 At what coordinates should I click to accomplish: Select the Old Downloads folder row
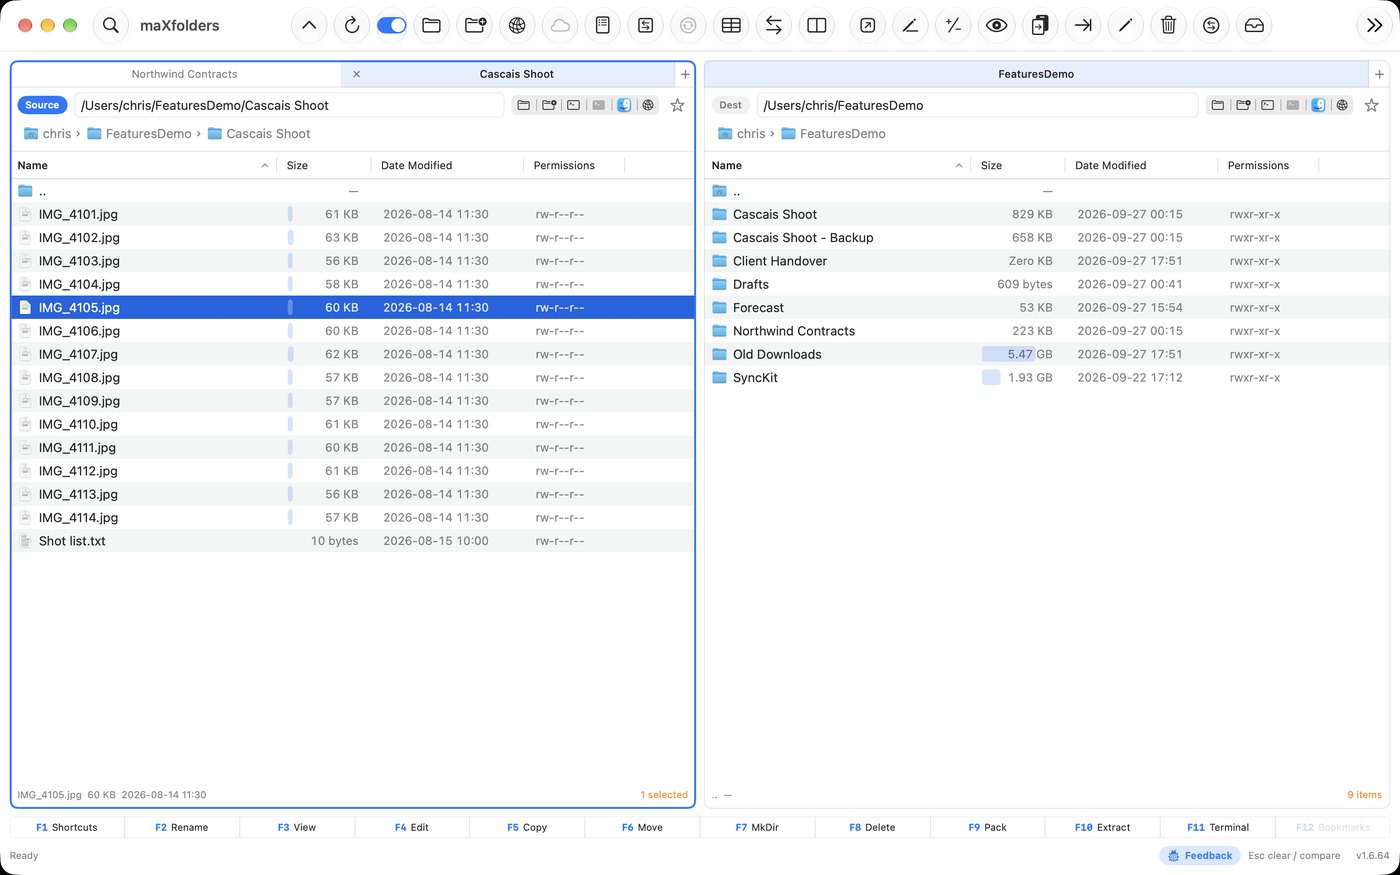coord(1047,354)
